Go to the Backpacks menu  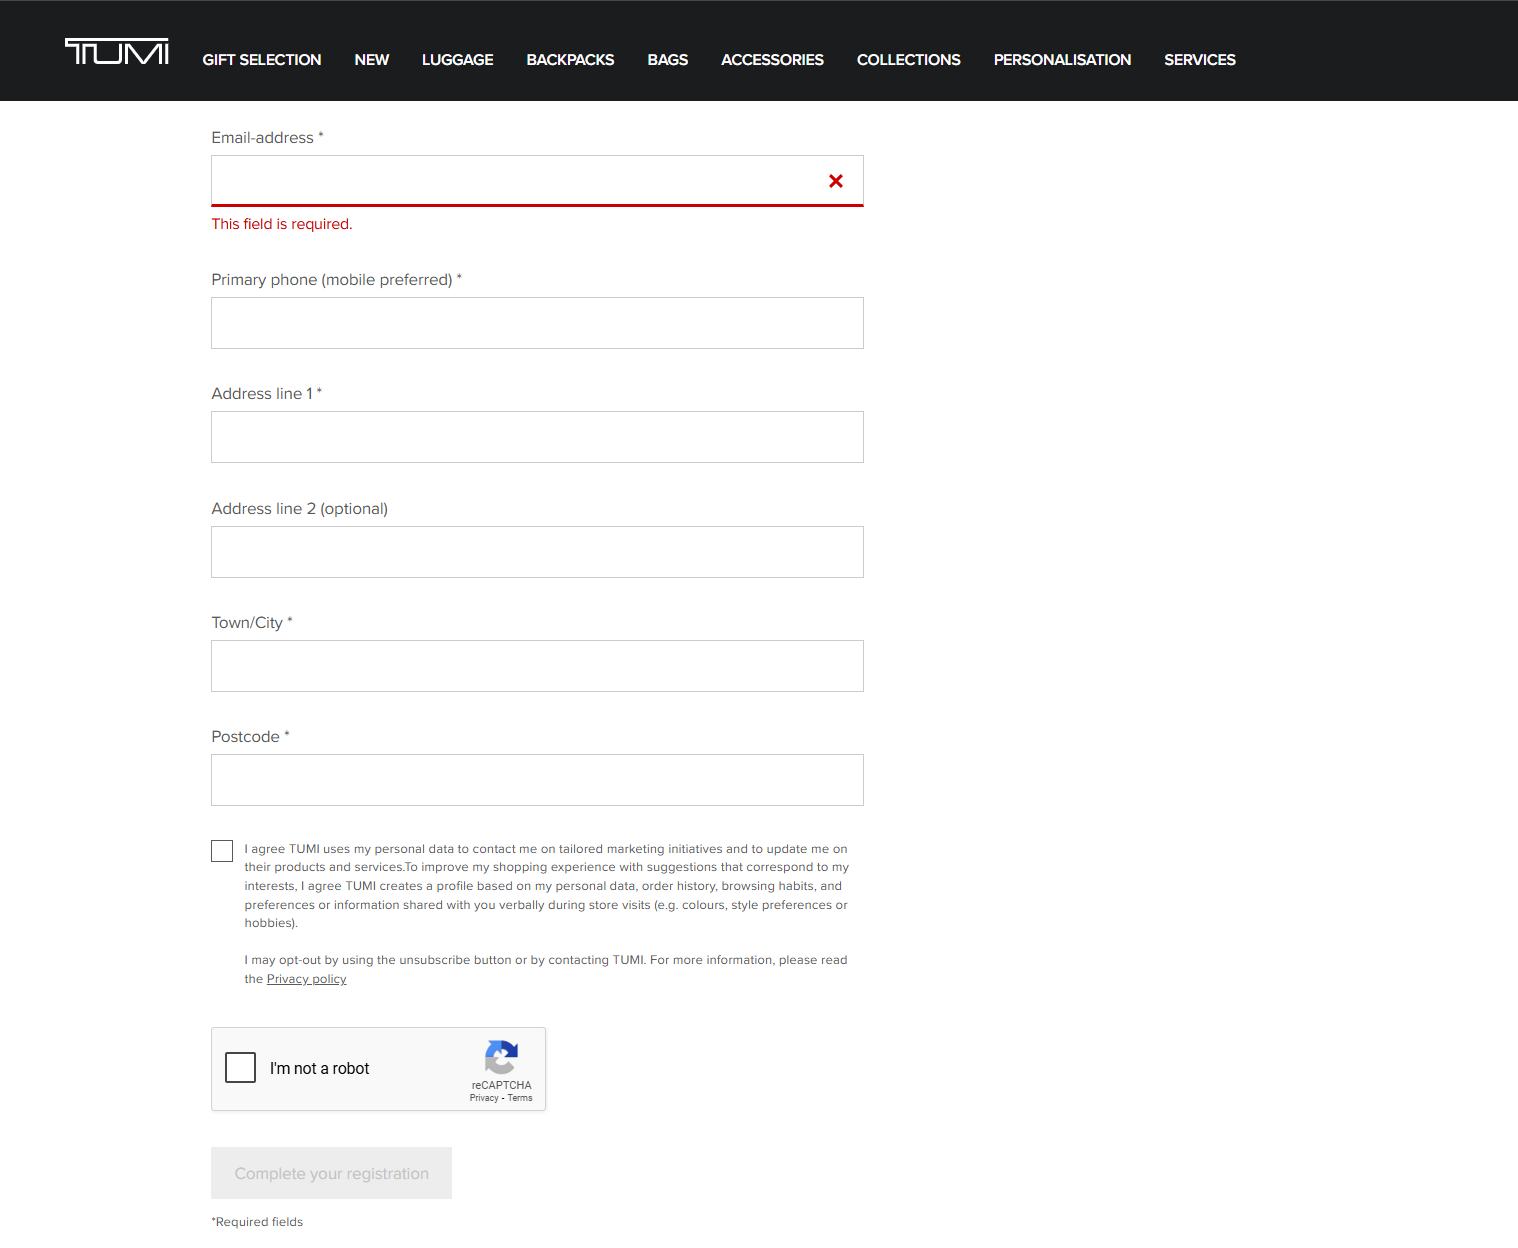coord(570,60)
